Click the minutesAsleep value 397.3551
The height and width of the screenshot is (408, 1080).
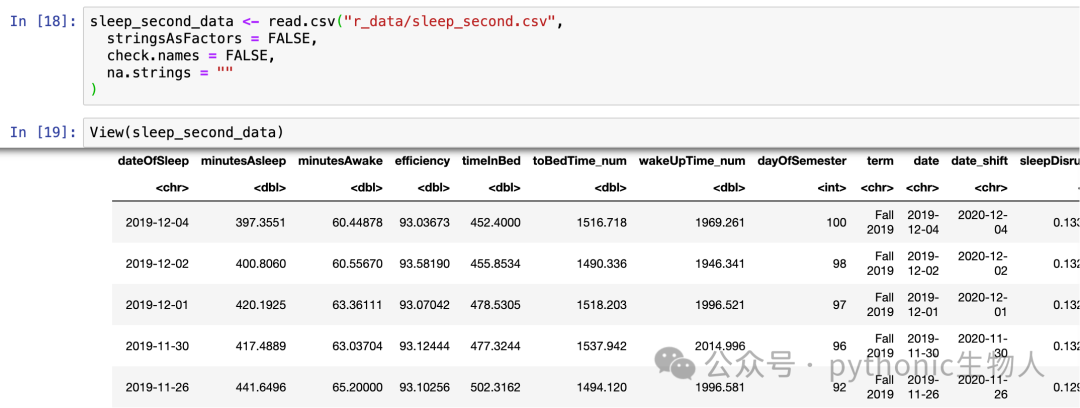pos(261,222)
